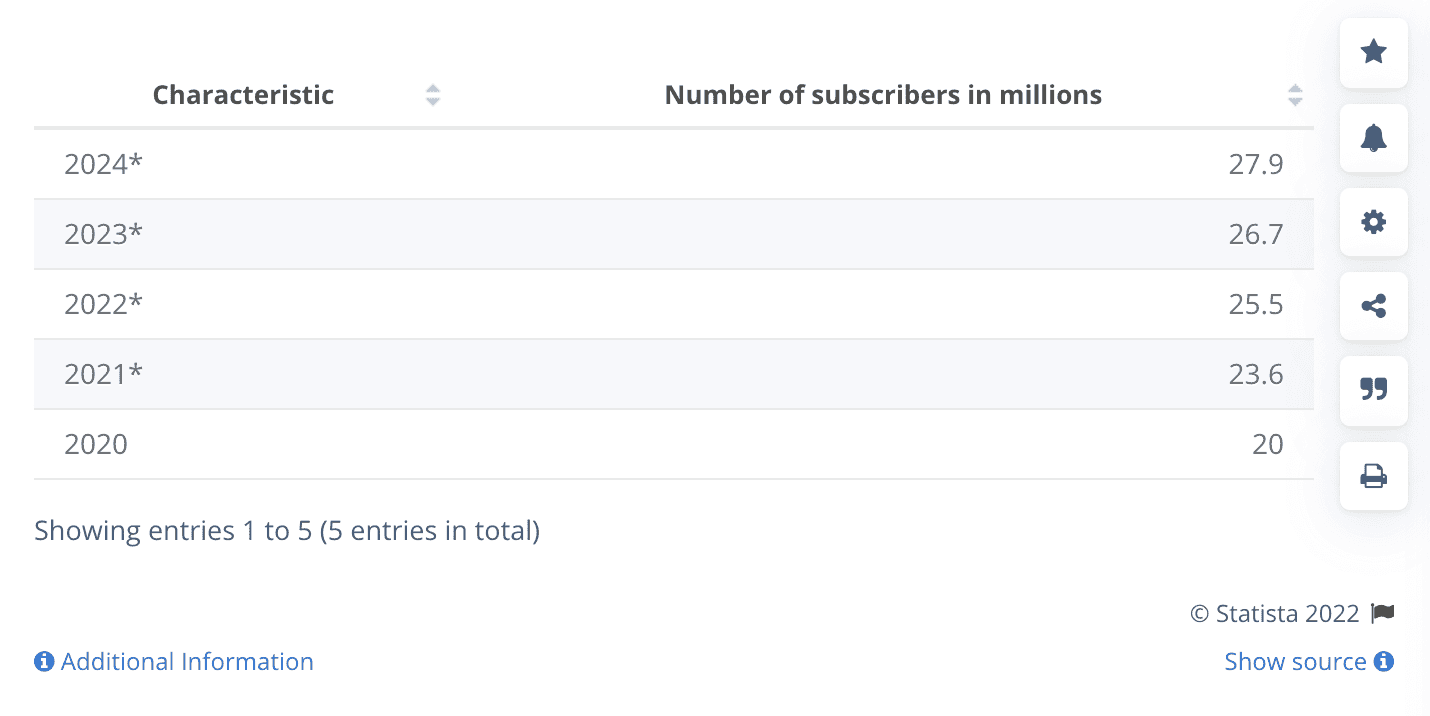Select the 2020 table row
The image size is (1430, 716).
pyautogui.click(x=674, y=444)
